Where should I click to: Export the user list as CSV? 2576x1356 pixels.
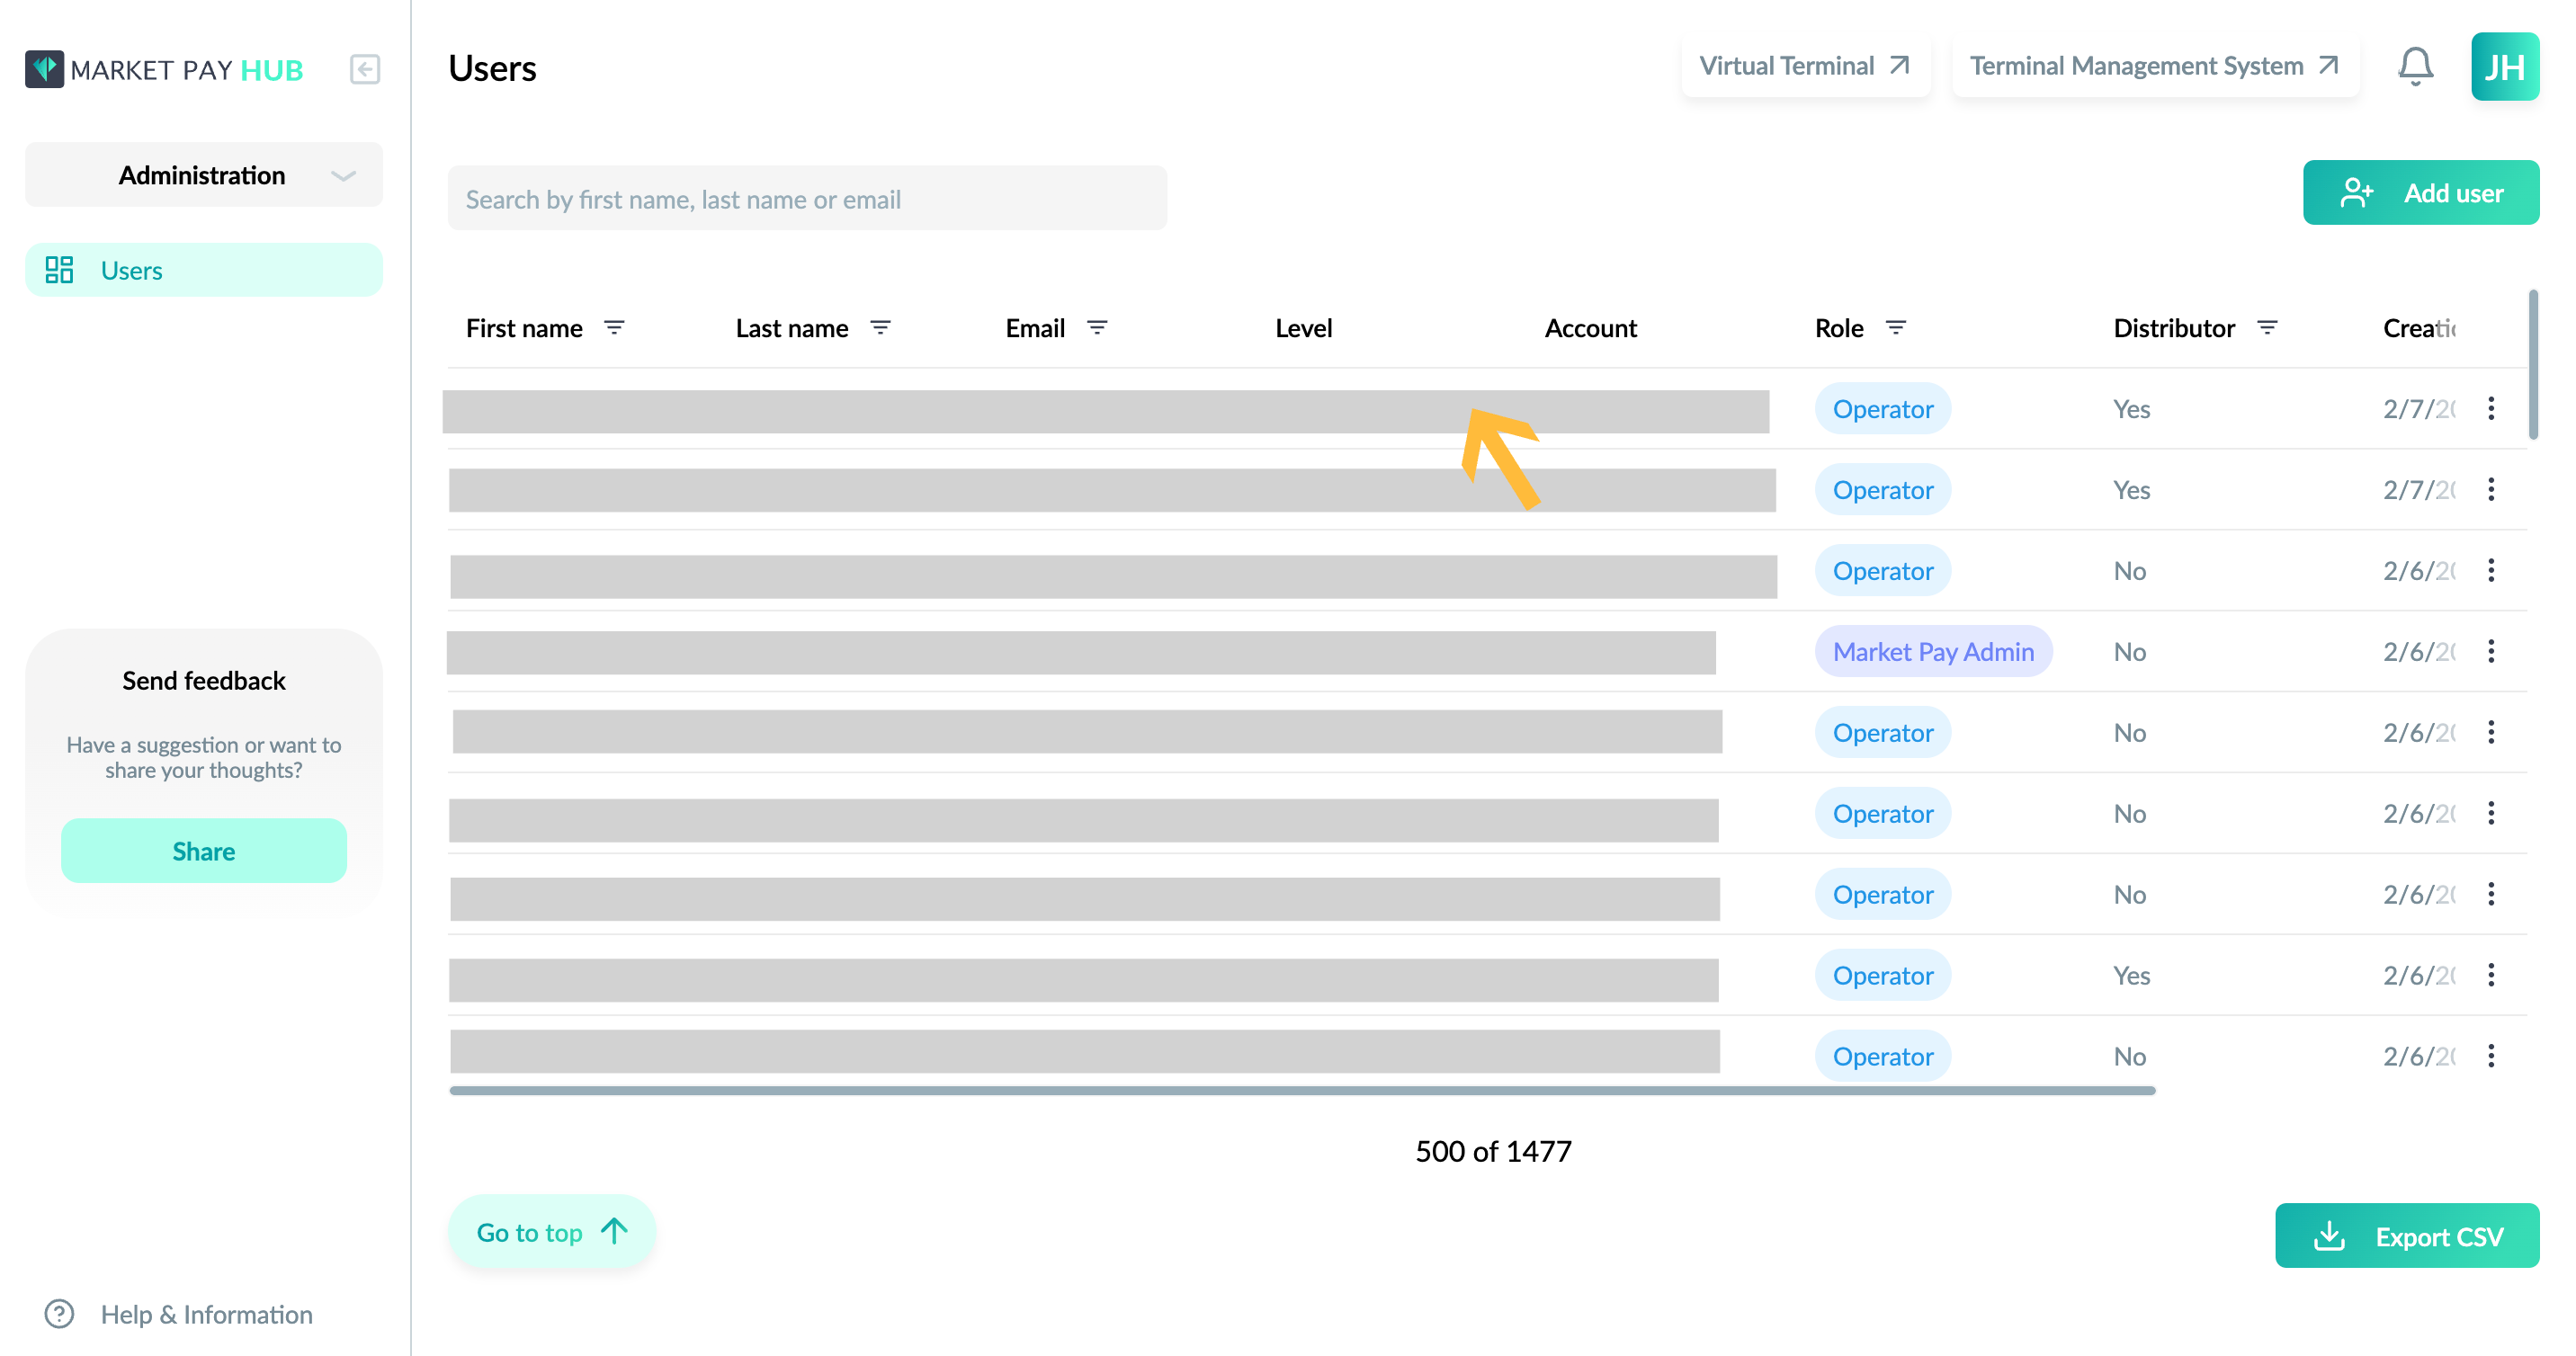click(x=2407, y=1236)
